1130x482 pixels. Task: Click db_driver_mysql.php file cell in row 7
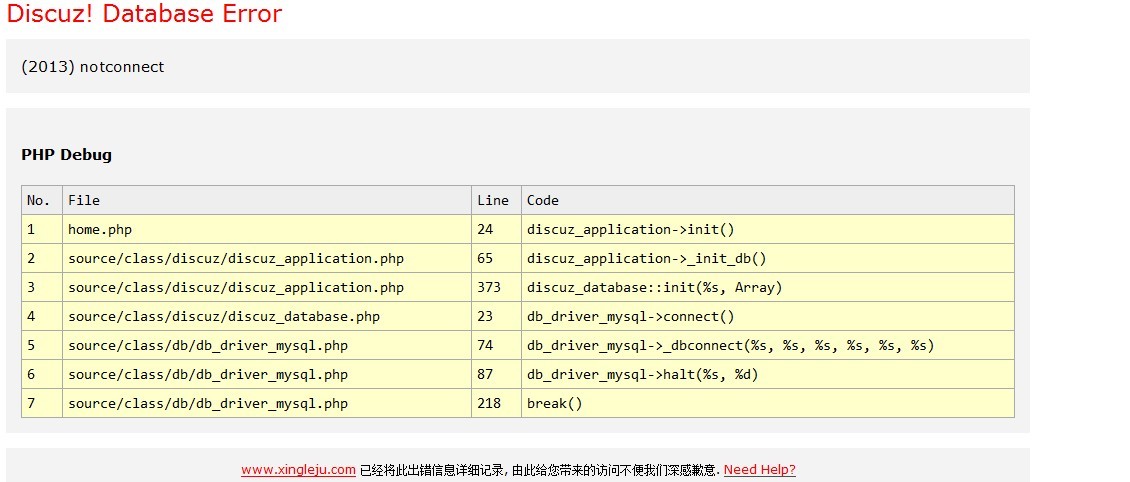click(267, 403)
